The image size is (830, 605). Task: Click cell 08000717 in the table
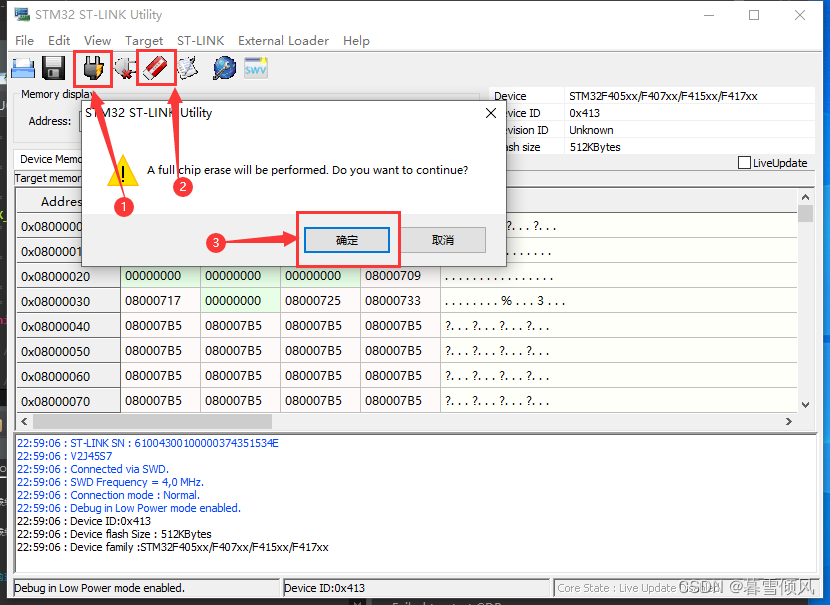point(160,301)
